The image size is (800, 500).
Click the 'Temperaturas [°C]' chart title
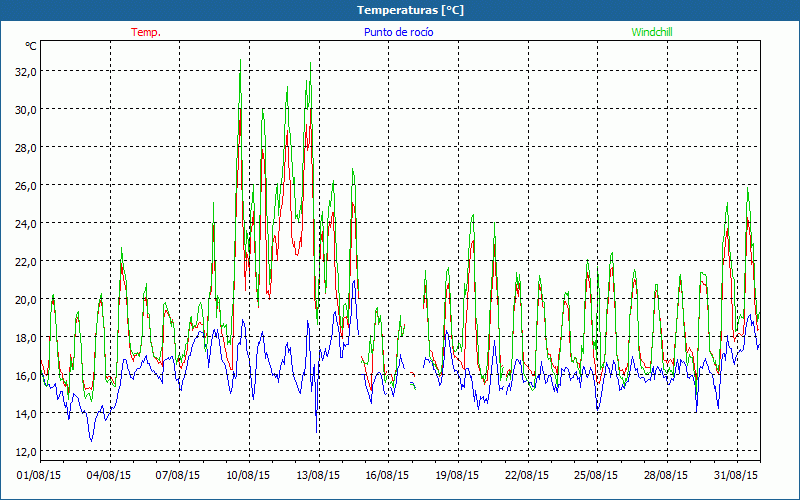(410, 10)
